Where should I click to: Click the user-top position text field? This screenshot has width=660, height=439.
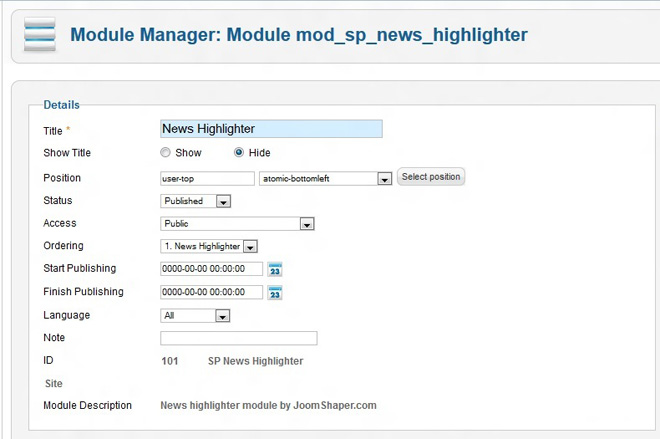207,178
